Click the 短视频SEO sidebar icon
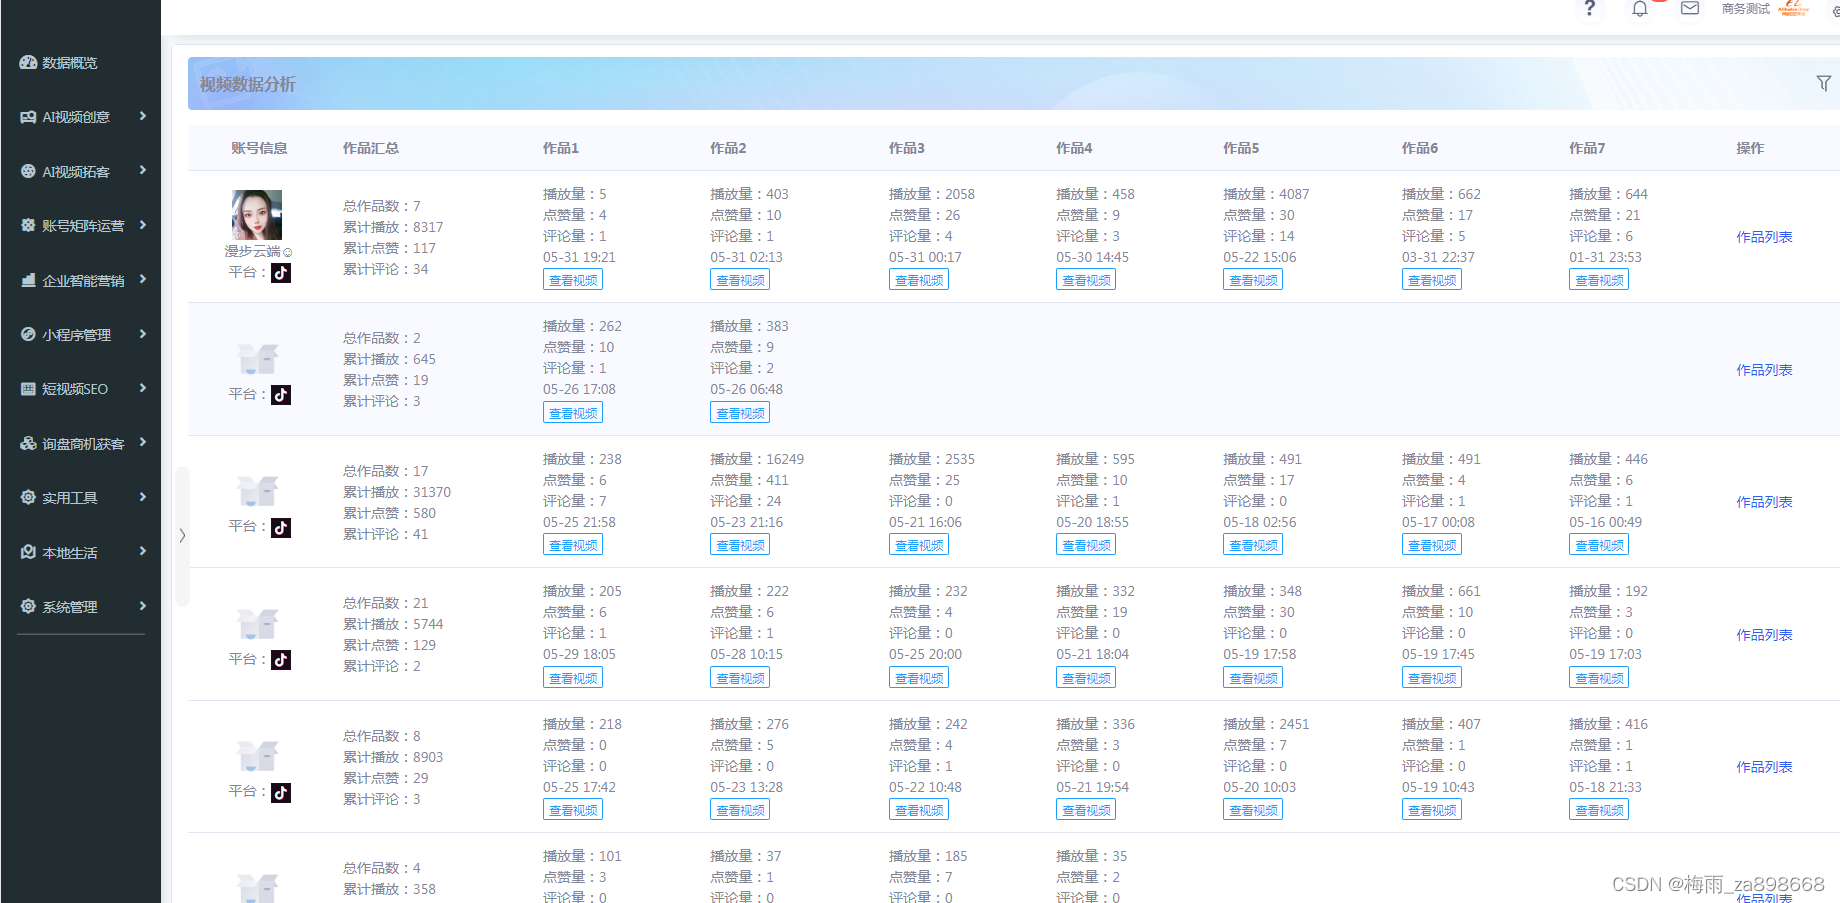1840x903 pixels. coord(28,388)
